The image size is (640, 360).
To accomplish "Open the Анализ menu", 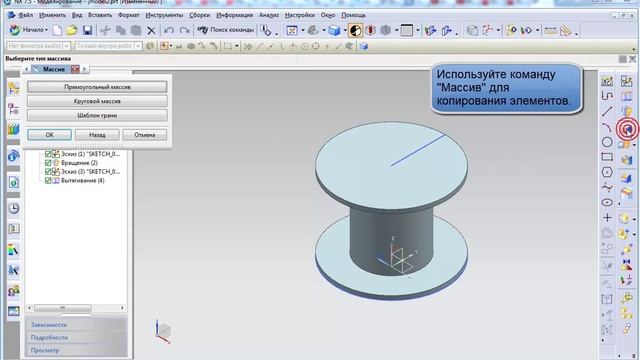I will pos(269,15).
